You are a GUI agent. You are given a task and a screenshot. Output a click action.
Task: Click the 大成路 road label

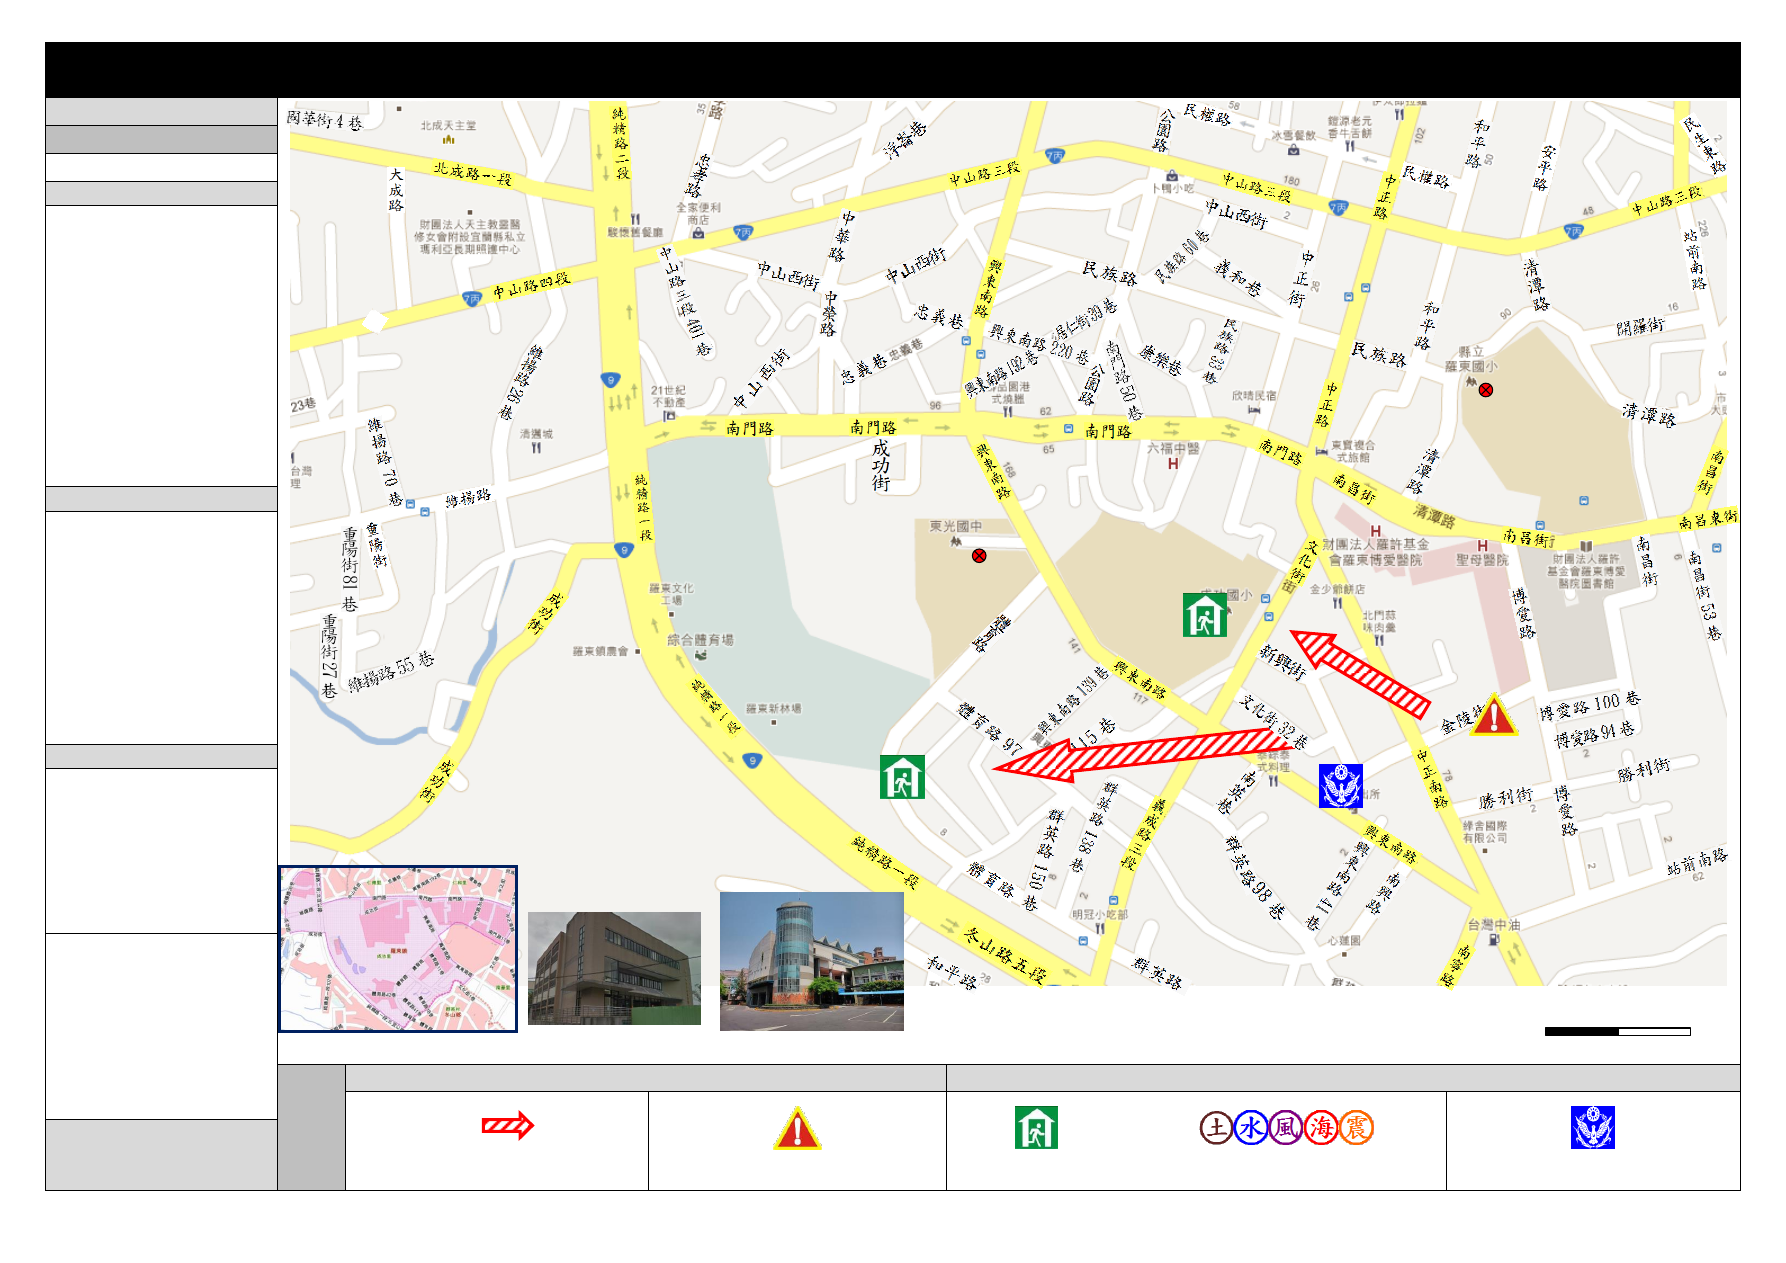395,190
